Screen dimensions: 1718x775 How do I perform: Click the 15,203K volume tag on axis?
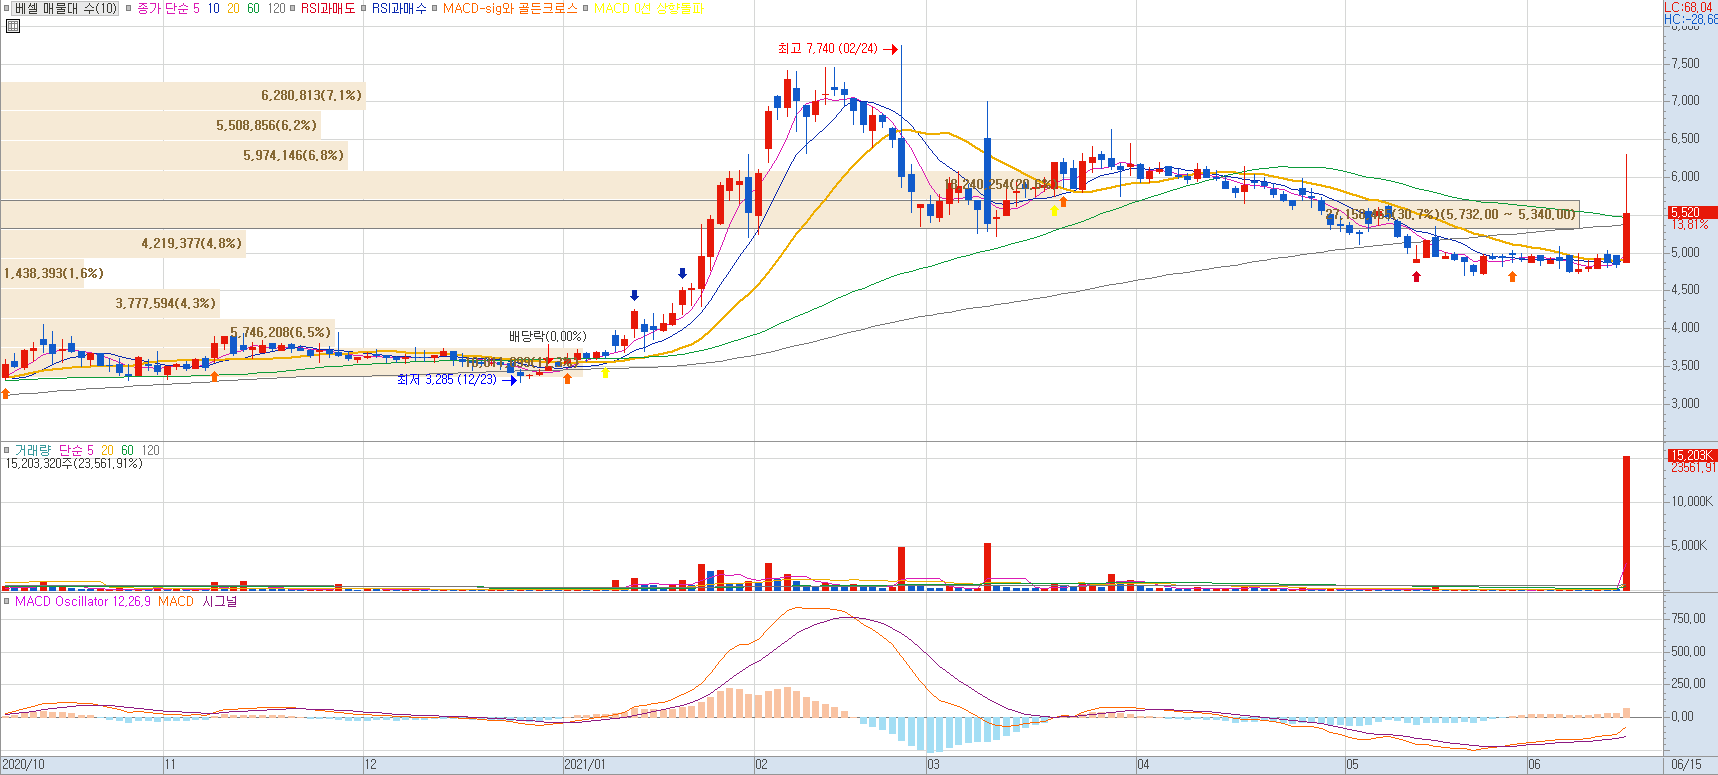1692,456
